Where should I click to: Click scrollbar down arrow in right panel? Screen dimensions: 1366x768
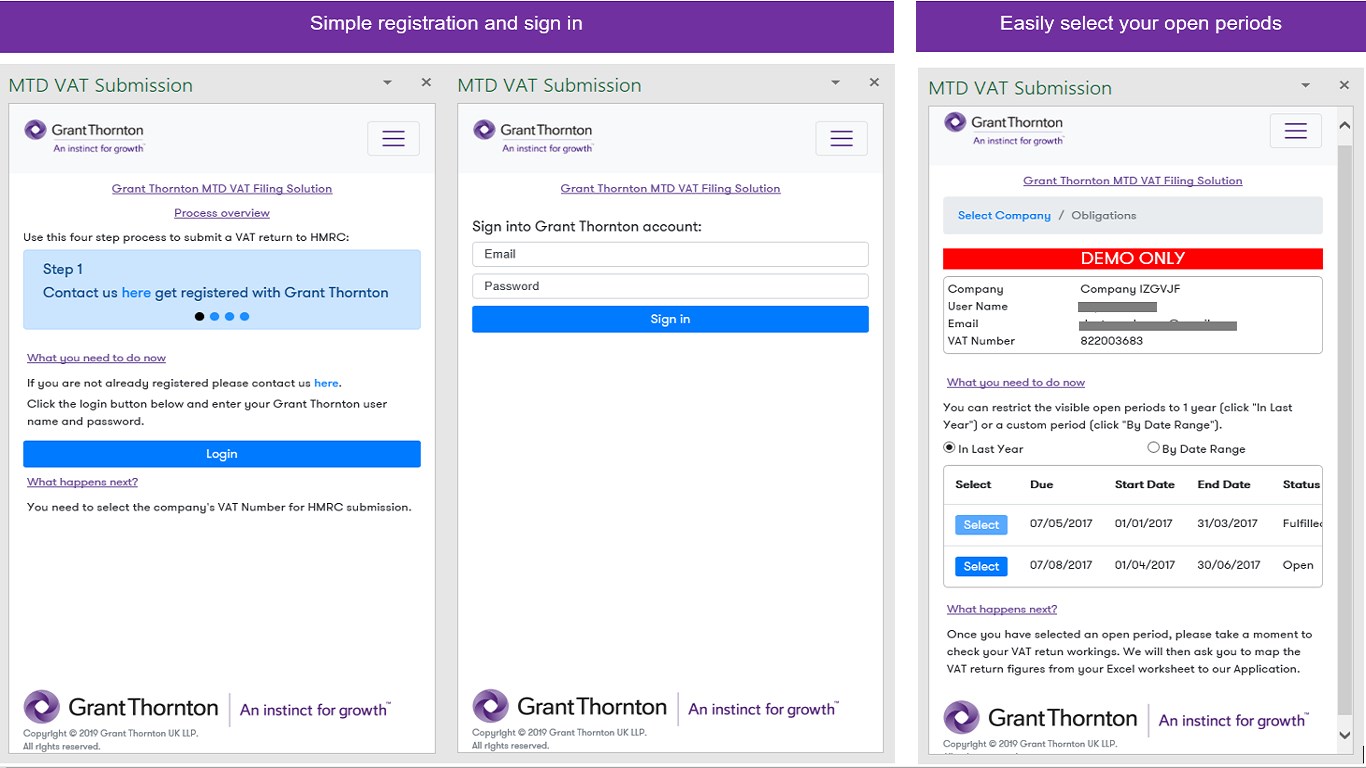(1345, 735)
